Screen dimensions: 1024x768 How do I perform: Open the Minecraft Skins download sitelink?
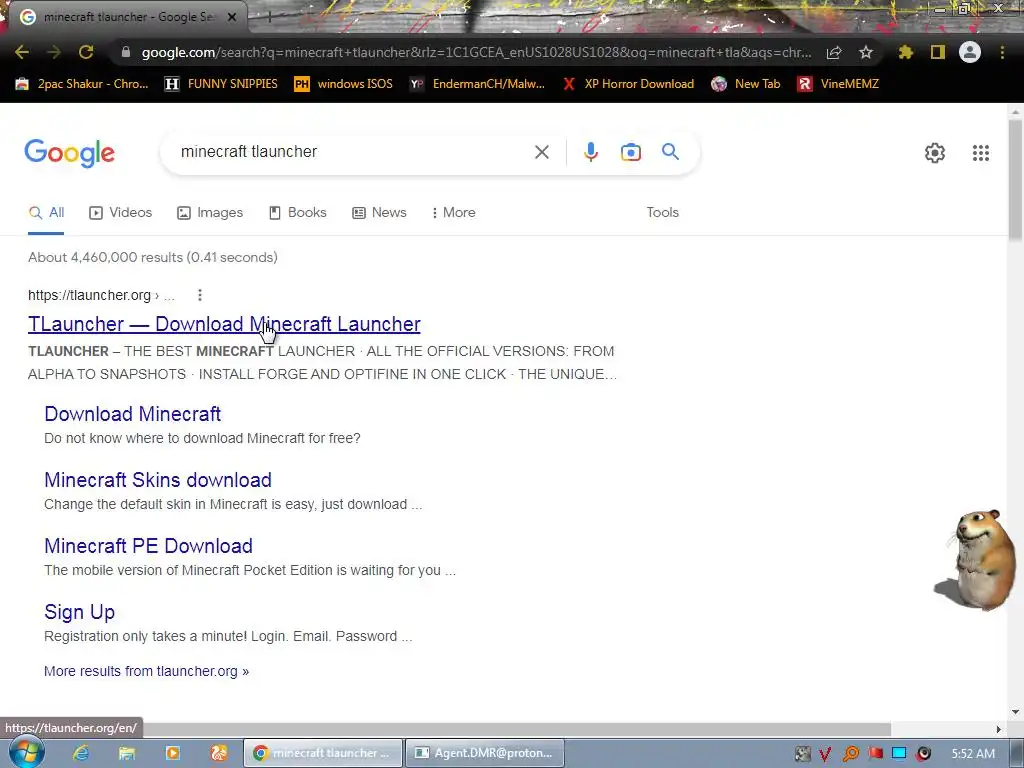tap(158, 480)
